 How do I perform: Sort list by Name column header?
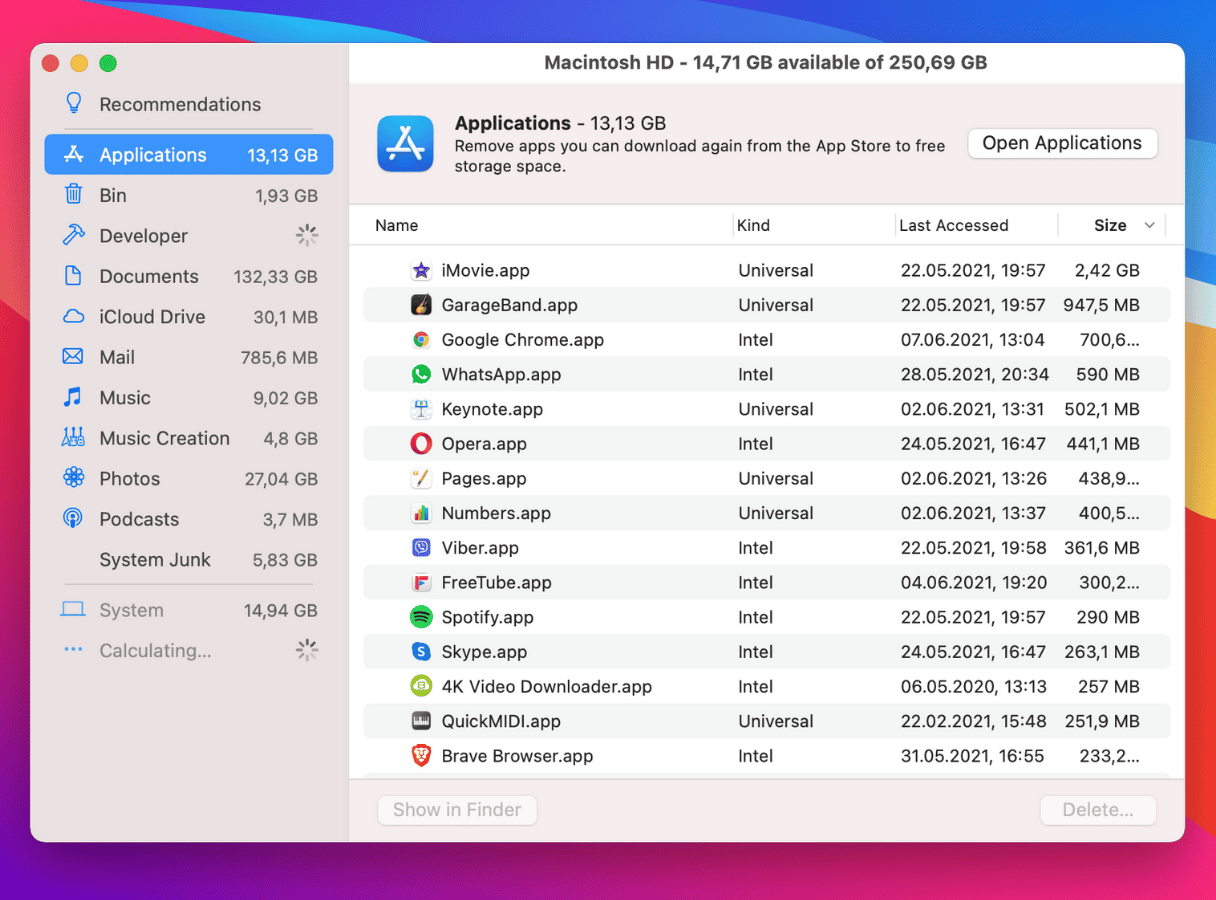(x=397, y=225)
